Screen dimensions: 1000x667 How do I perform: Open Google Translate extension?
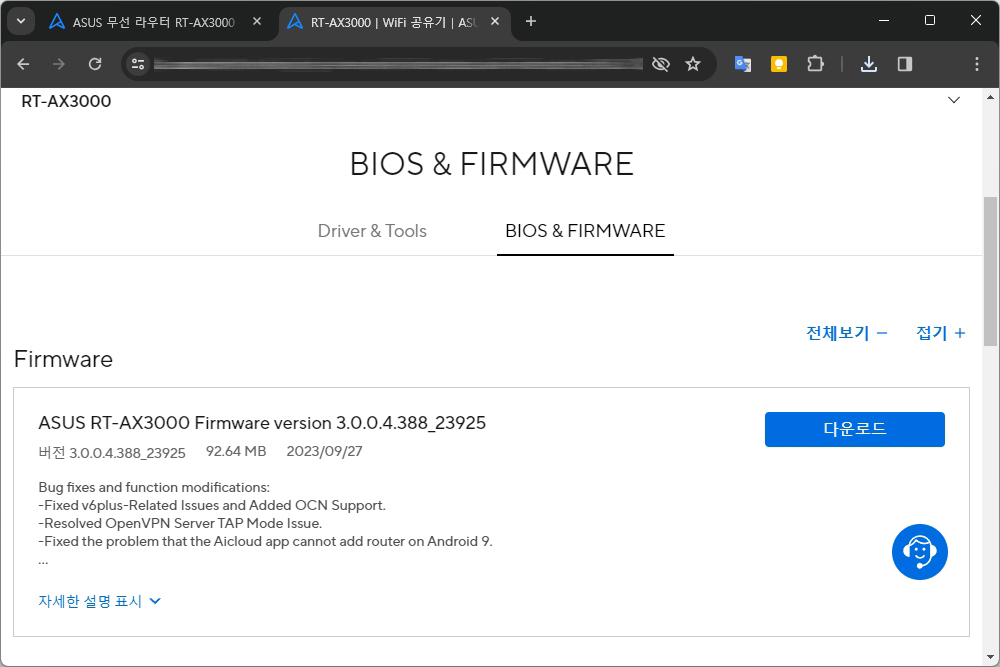pyautogui.click(x=743, y=64)
